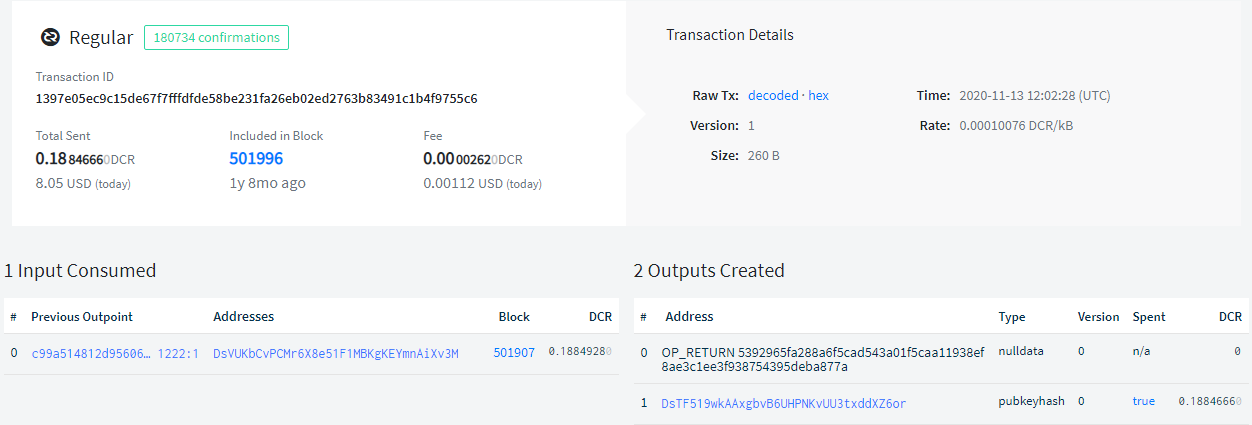The image size is (1252, 425).
Task: Click the spent 'true' link
Action: (x=1144, y=401)
